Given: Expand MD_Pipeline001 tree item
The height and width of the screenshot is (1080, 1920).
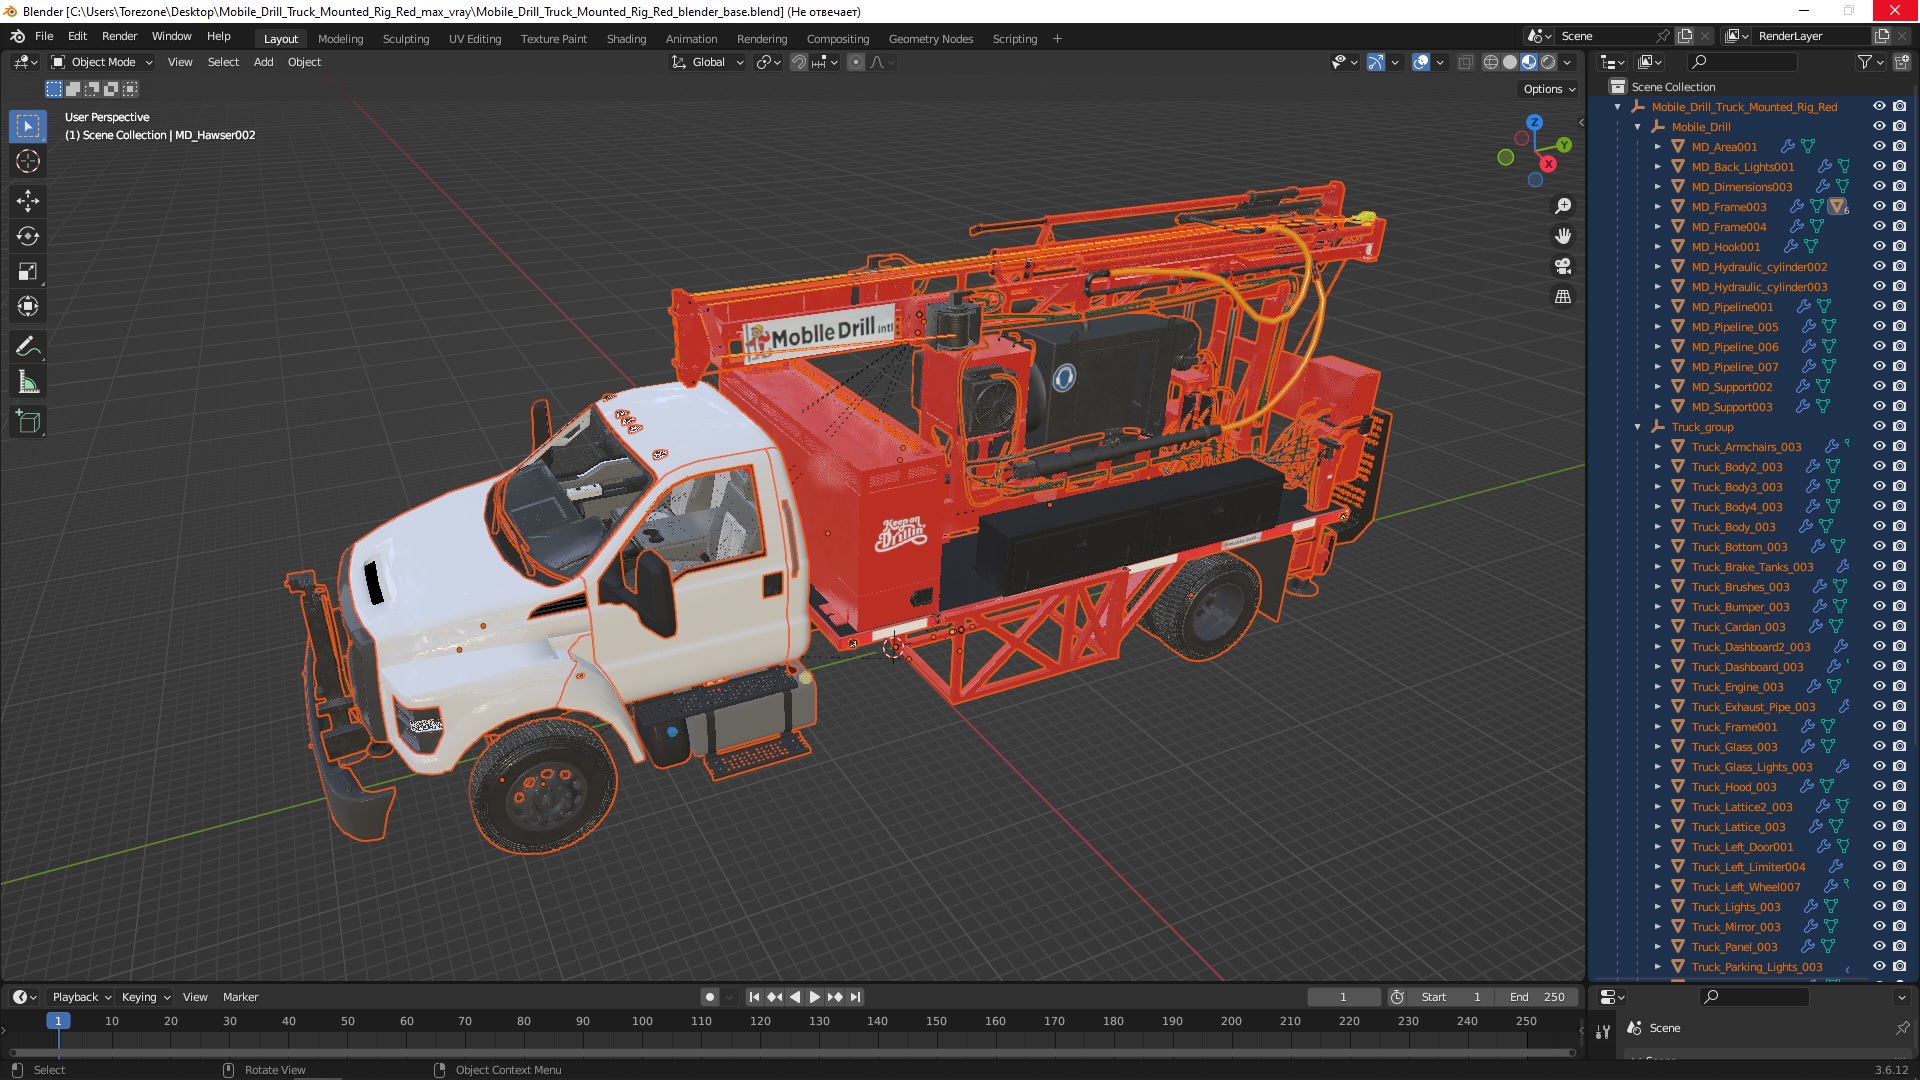Looking at the screenshot, I should pyautogui.click(x=1657, y=307).
